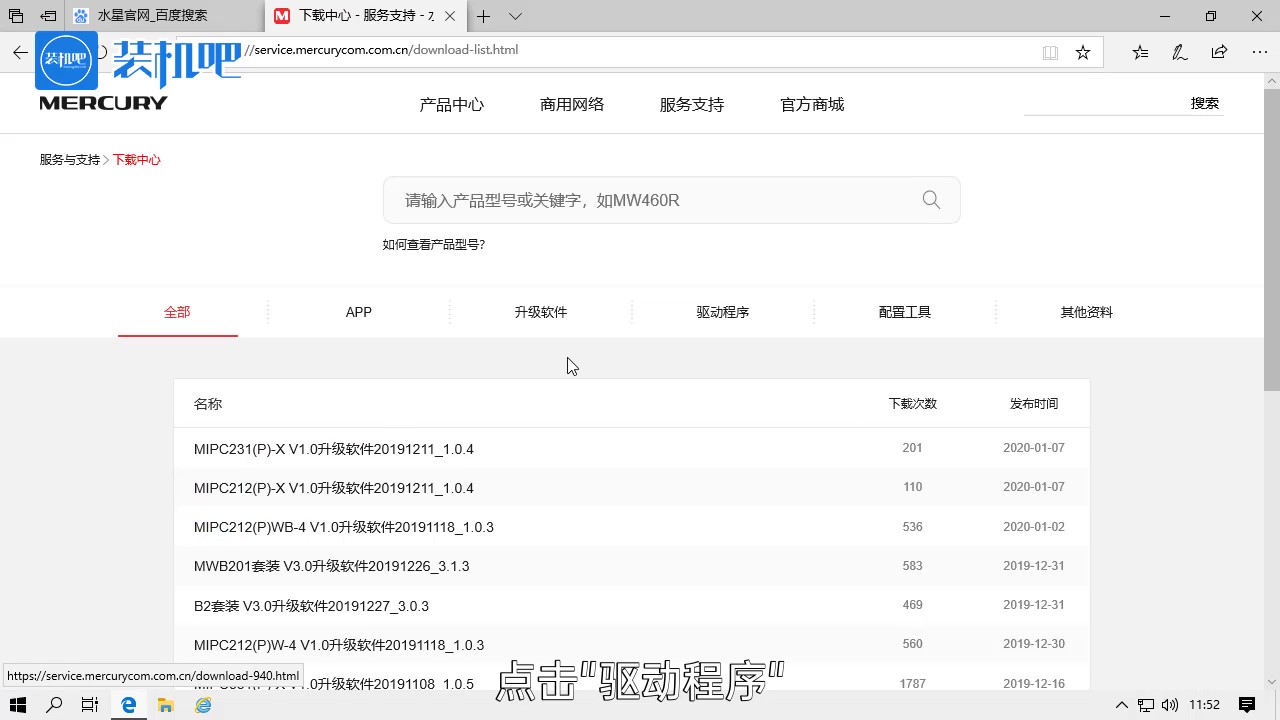Screen dimensions: 1280x720
Task: Start a Web Note with the pen icon
Action: pos(1179,51)
